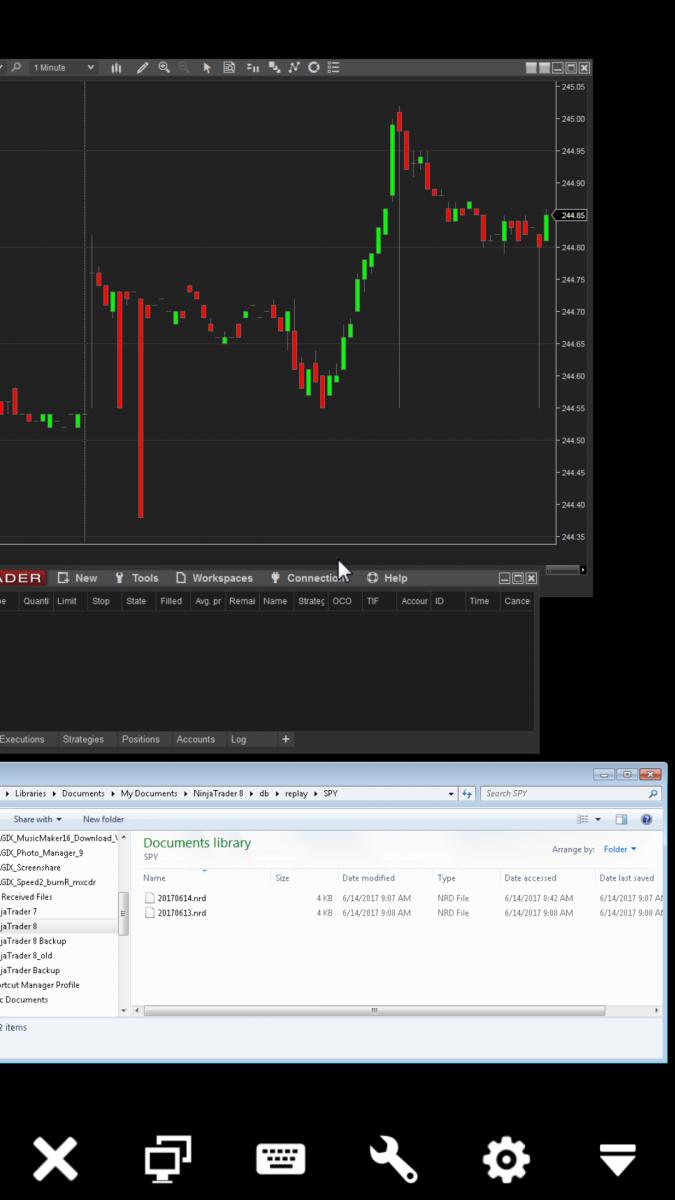The height and width of the screenshot is (1200, 675).
Task: Click the Time column header
Action: point(479,601)
